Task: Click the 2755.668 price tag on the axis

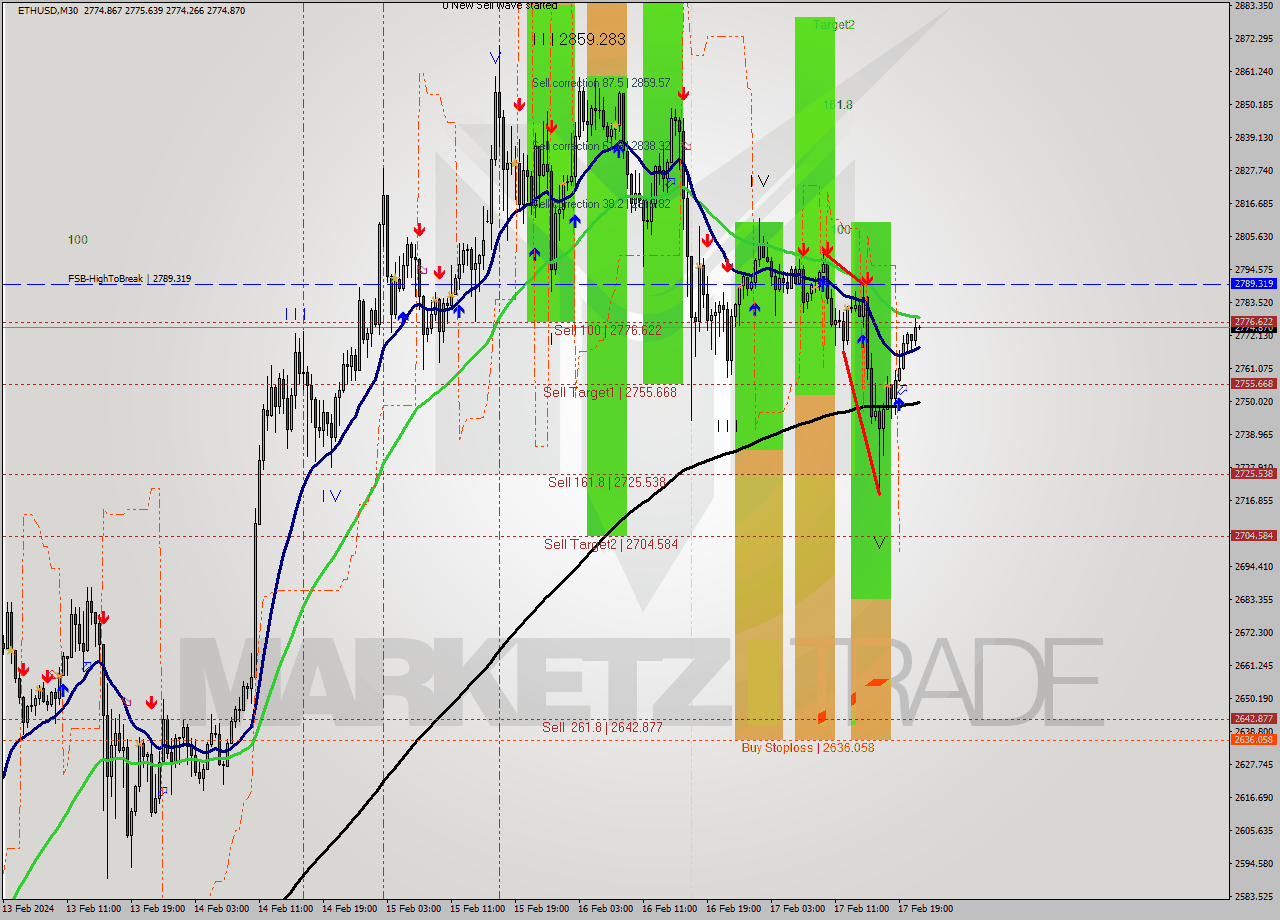Action: 1253,383
